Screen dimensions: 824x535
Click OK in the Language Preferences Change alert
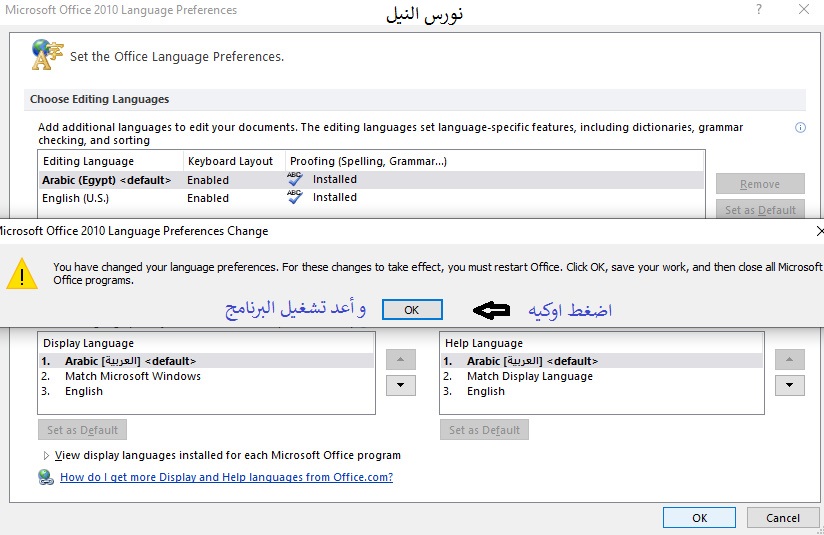[411, 310]
